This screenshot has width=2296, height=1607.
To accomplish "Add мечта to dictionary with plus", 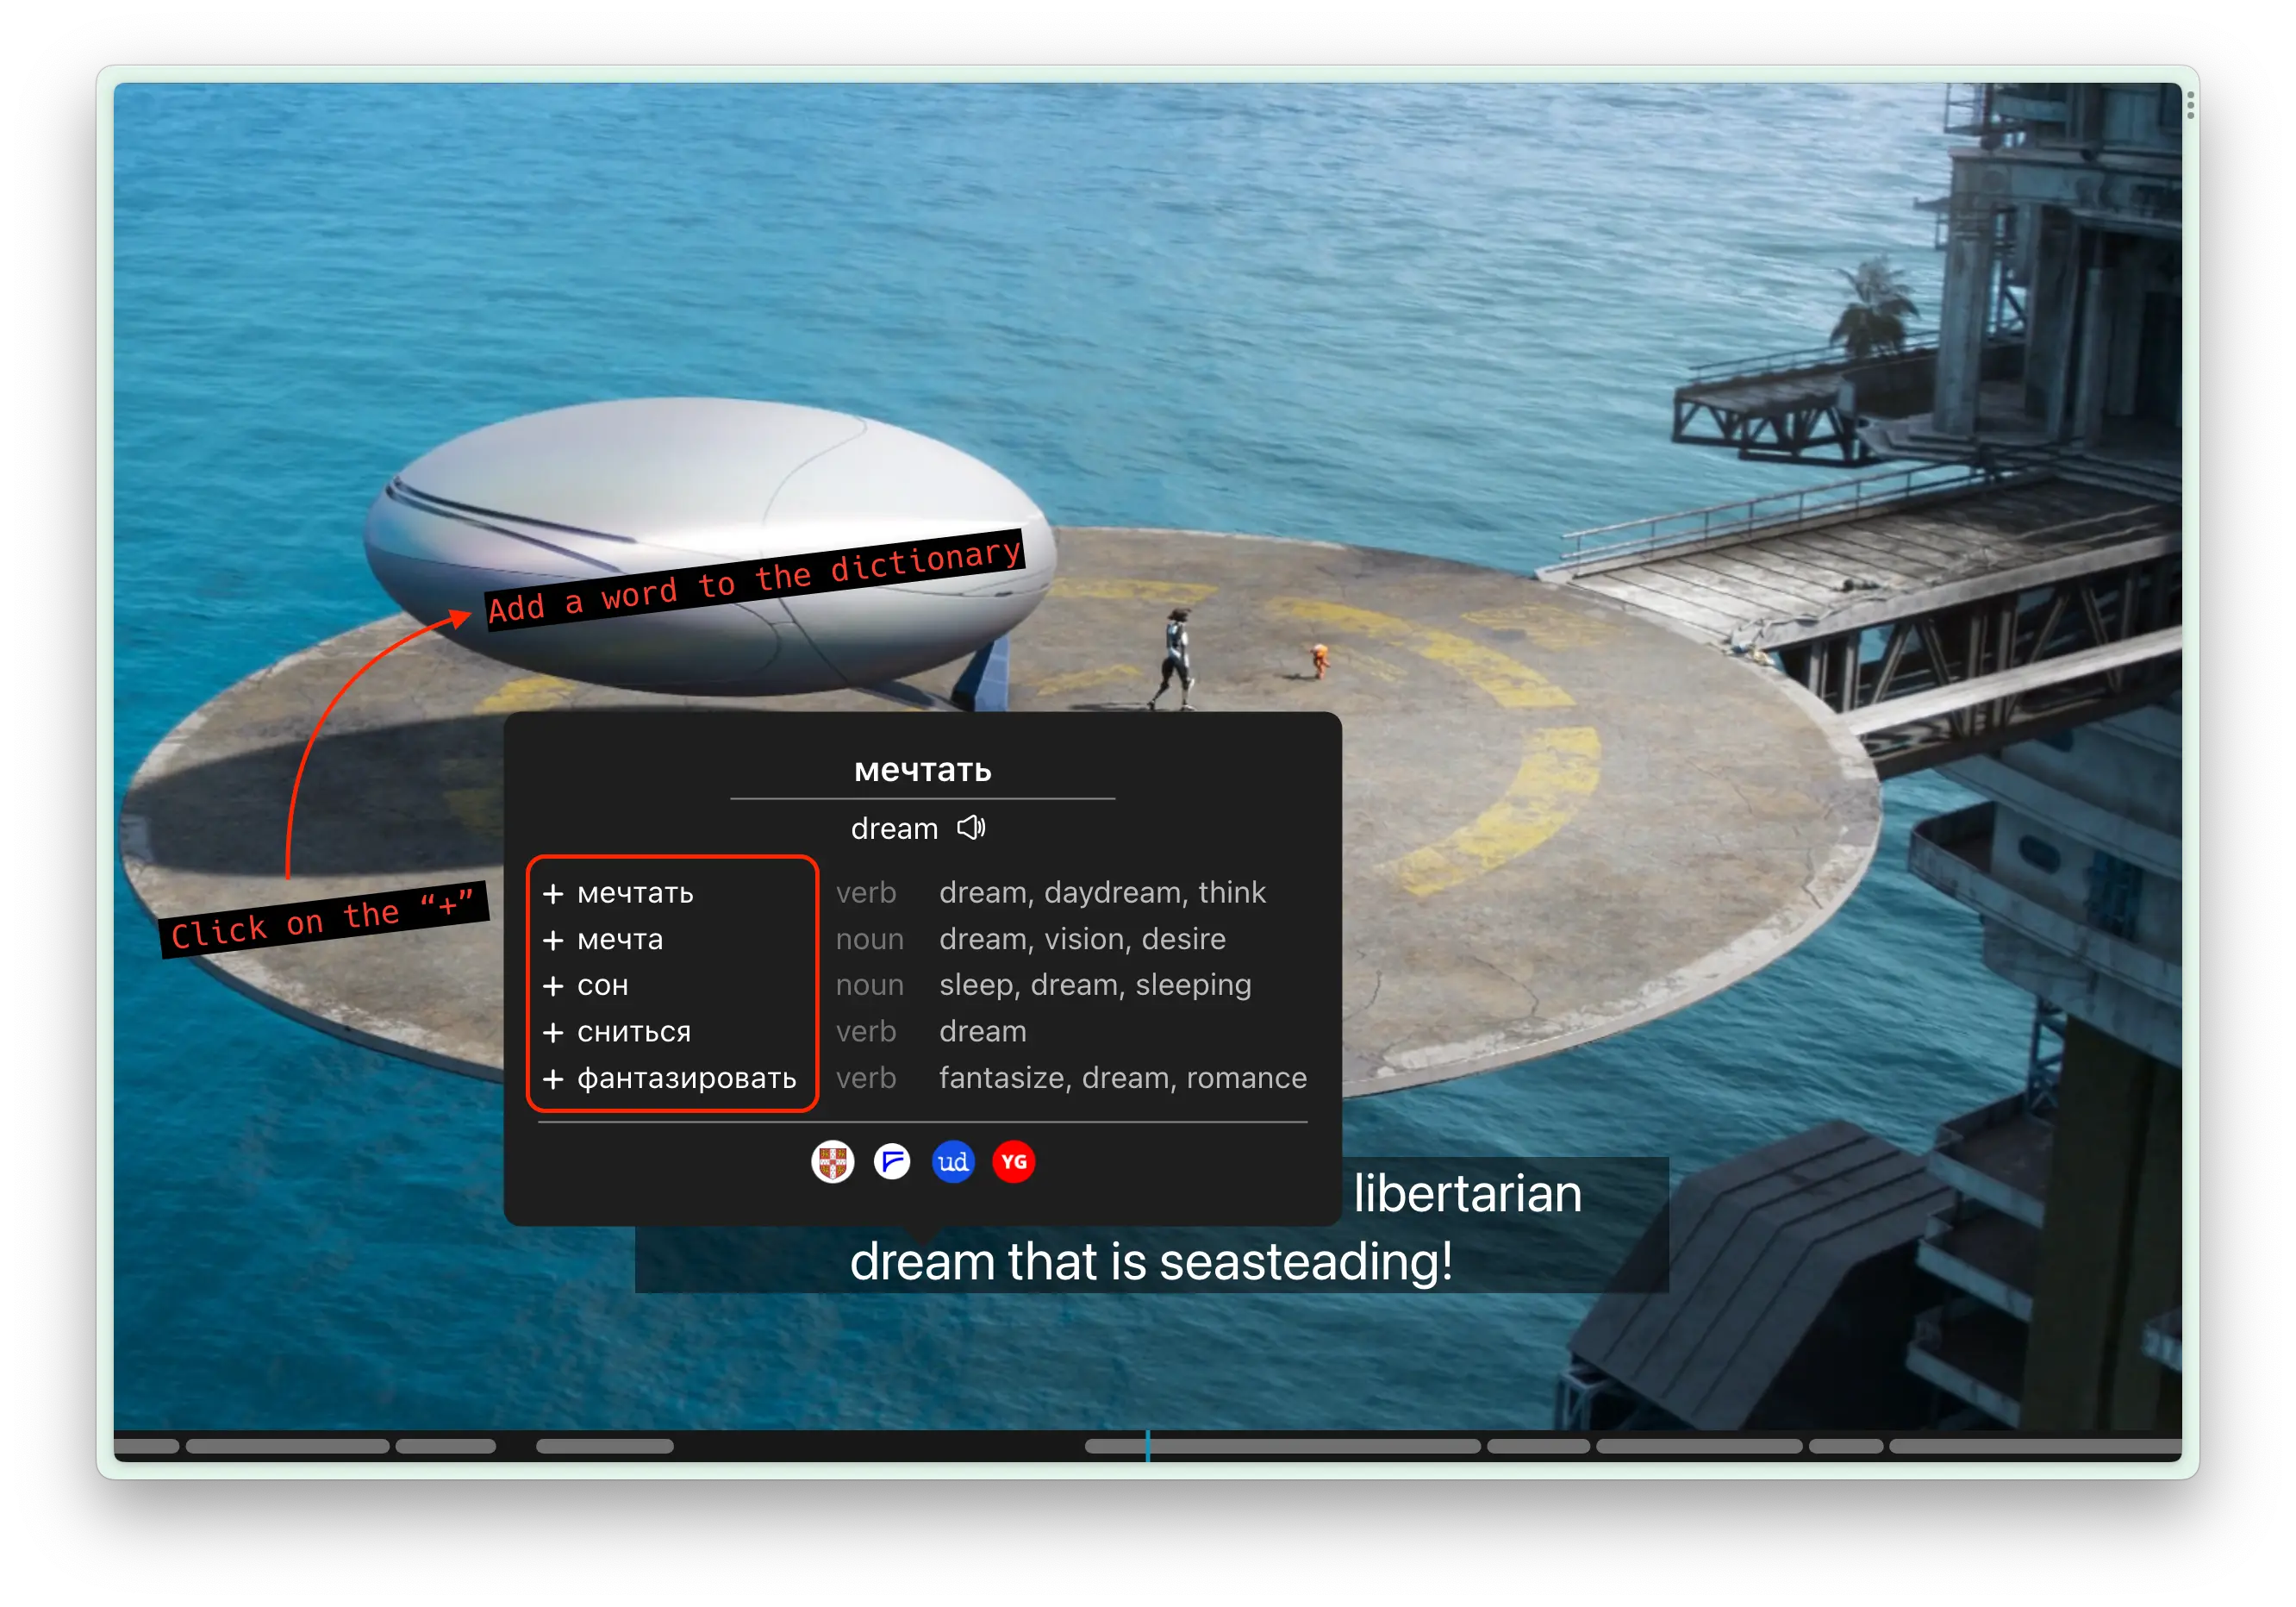I will coord(553,940).
